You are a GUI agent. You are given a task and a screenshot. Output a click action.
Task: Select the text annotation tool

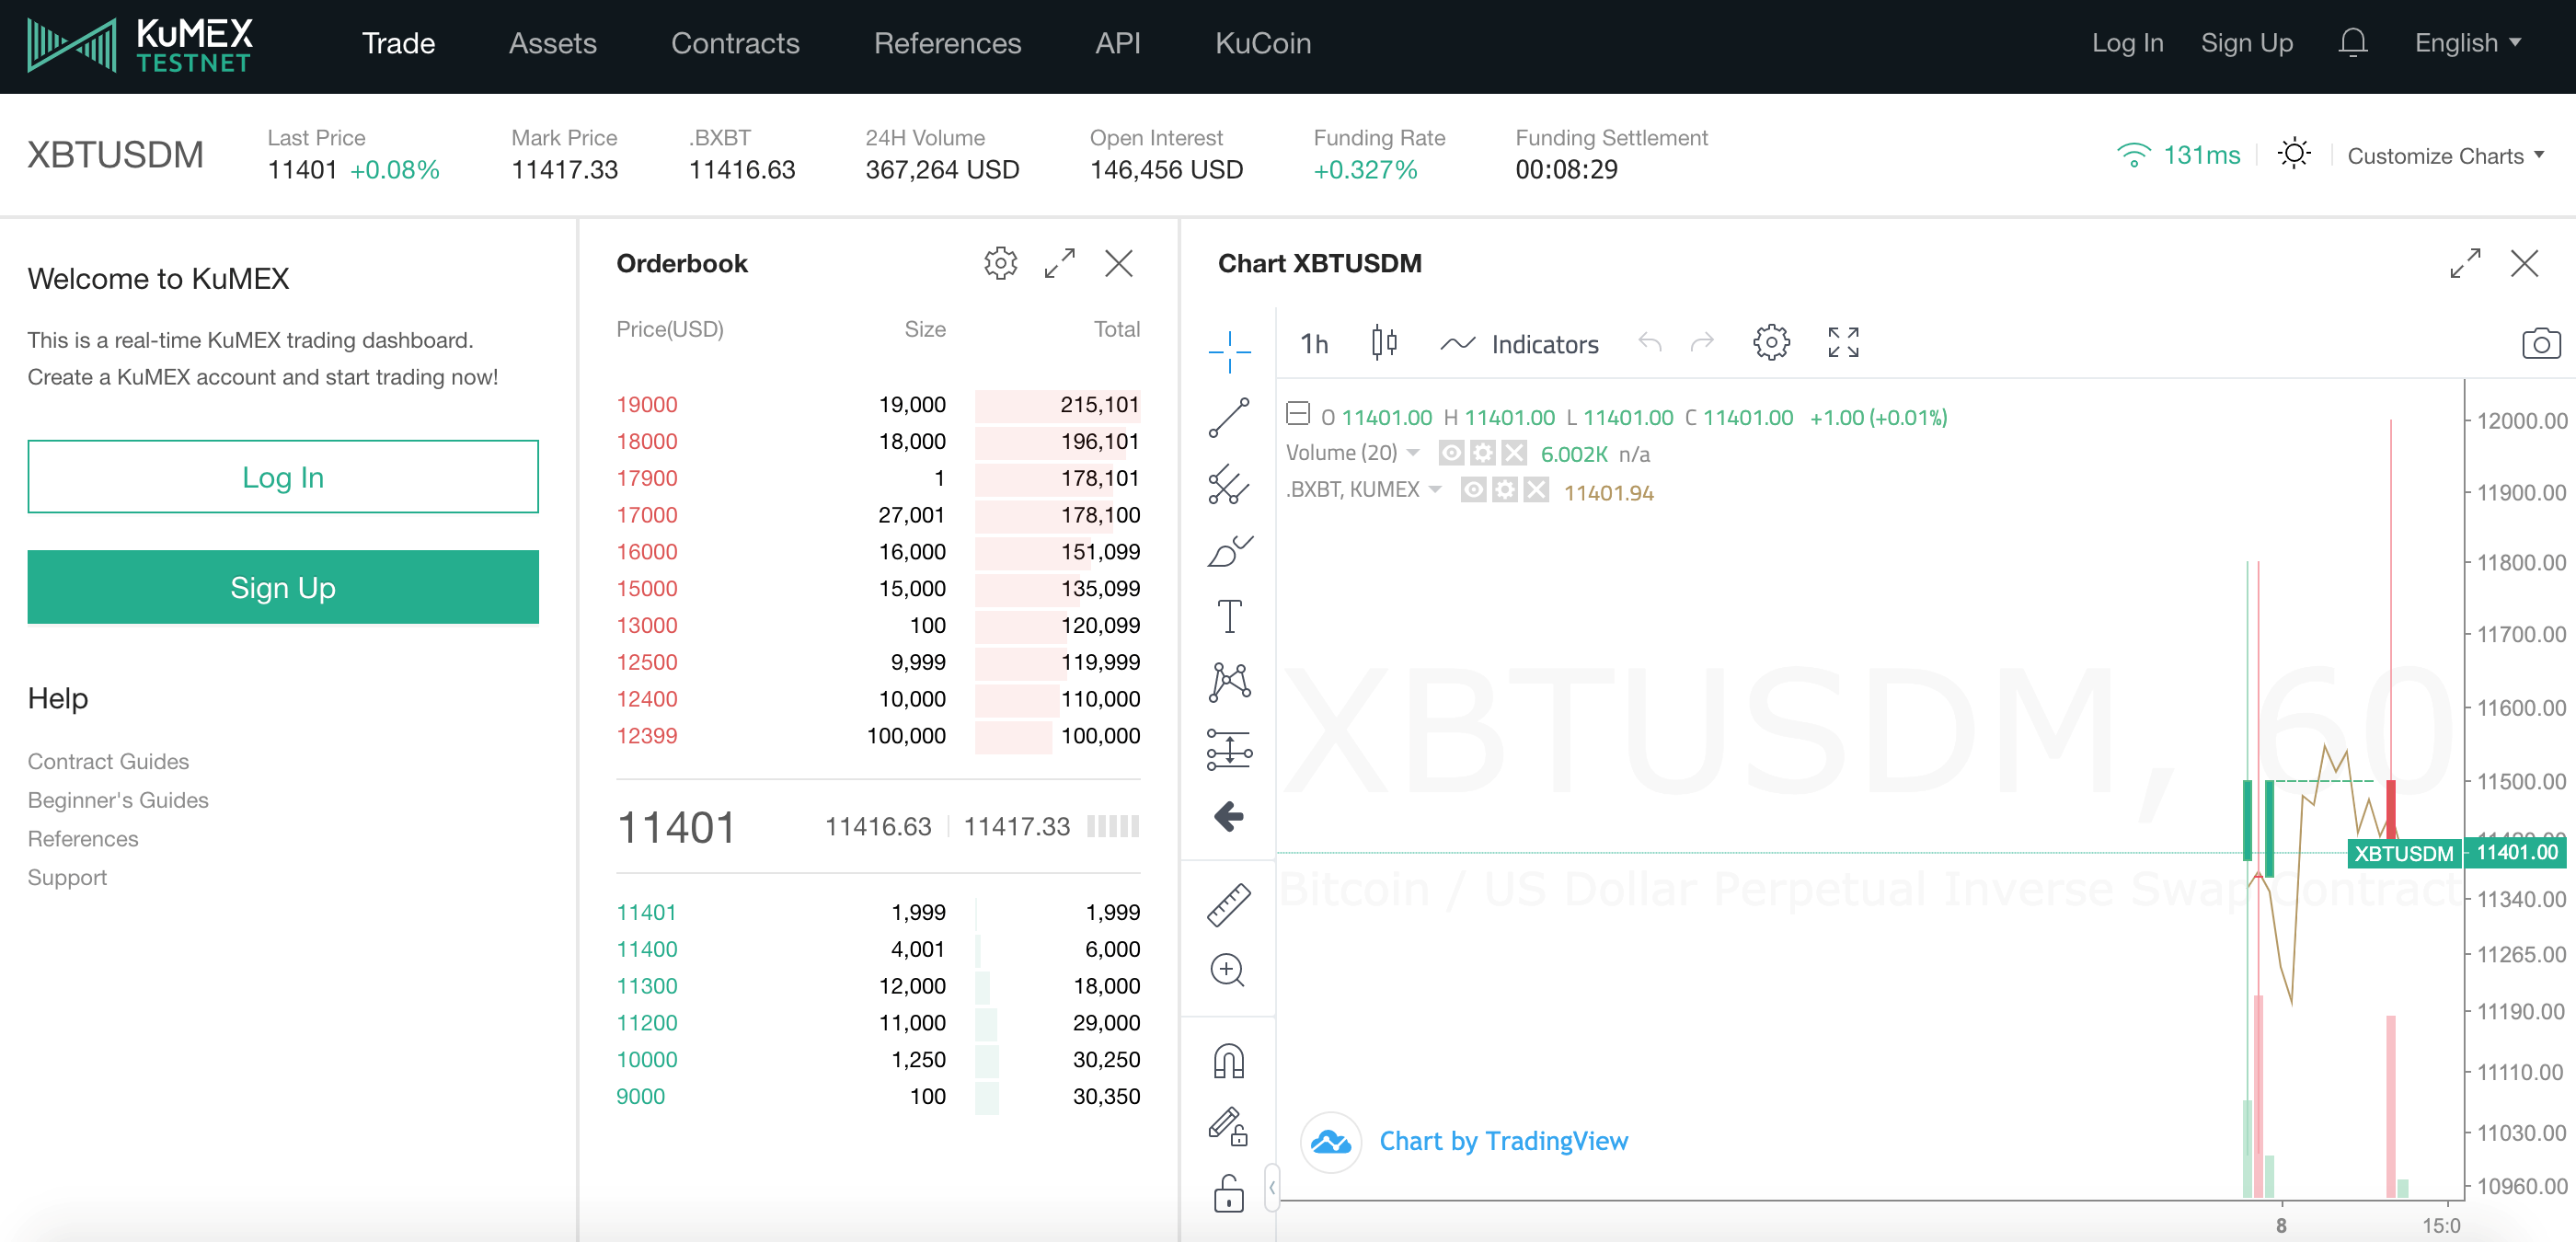point(1228,616)
